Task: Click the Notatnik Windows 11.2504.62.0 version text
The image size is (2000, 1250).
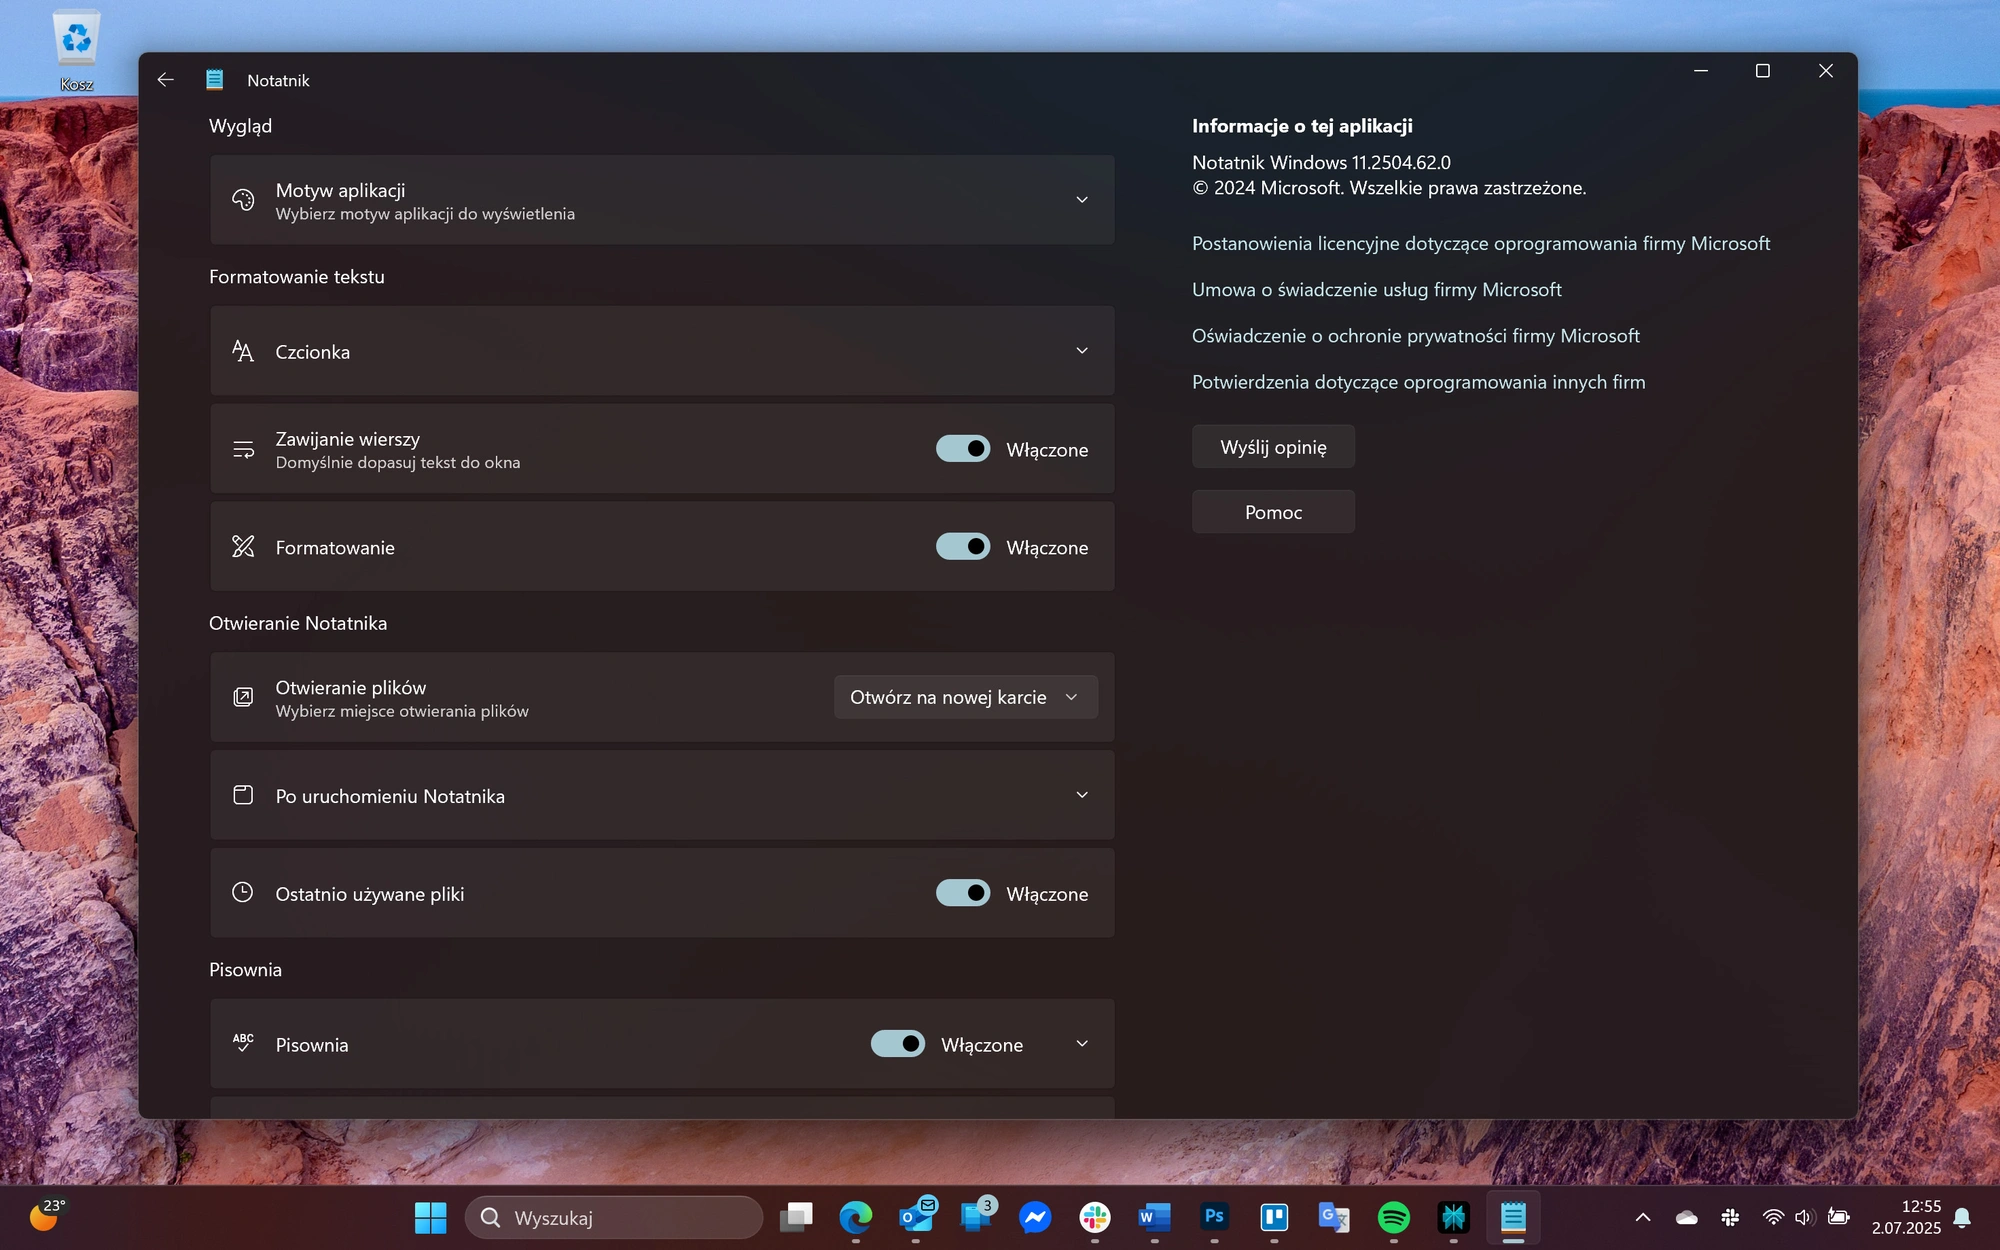Action: (x=1321, y=162)
